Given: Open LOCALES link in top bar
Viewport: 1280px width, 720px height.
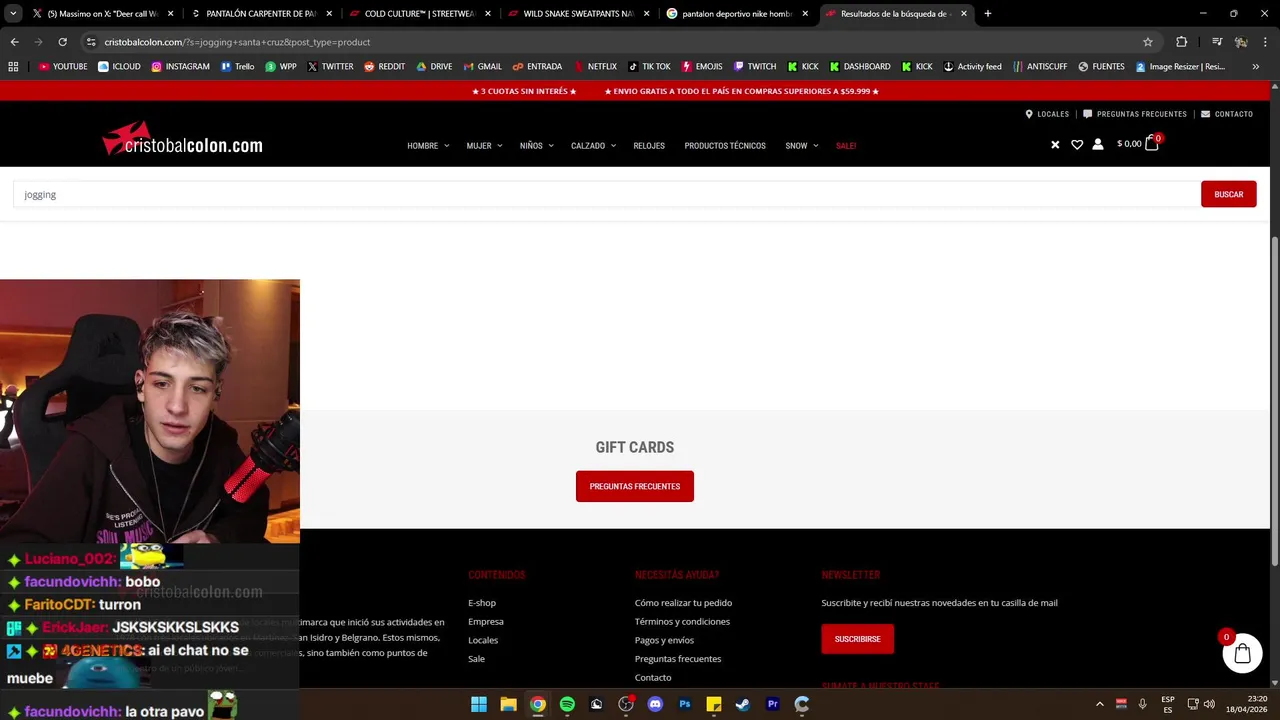Looking at the screenshot, I should pyautogui.click(x=1047, y=114).
